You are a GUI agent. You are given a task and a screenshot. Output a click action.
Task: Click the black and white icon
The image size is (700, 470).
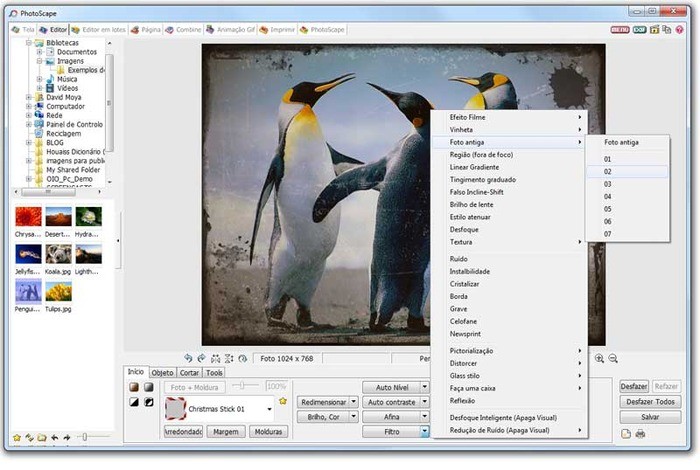[134, 402]
